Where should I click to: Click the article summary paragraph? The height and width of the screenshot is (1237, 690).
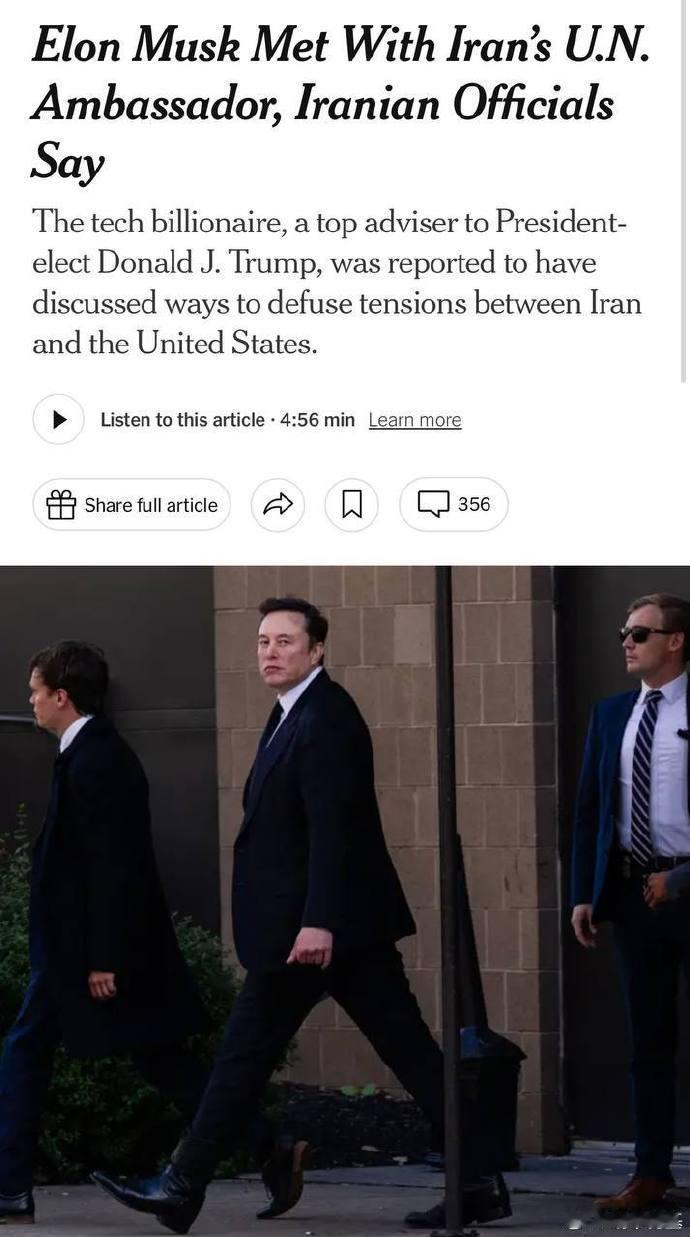[337, 283]
